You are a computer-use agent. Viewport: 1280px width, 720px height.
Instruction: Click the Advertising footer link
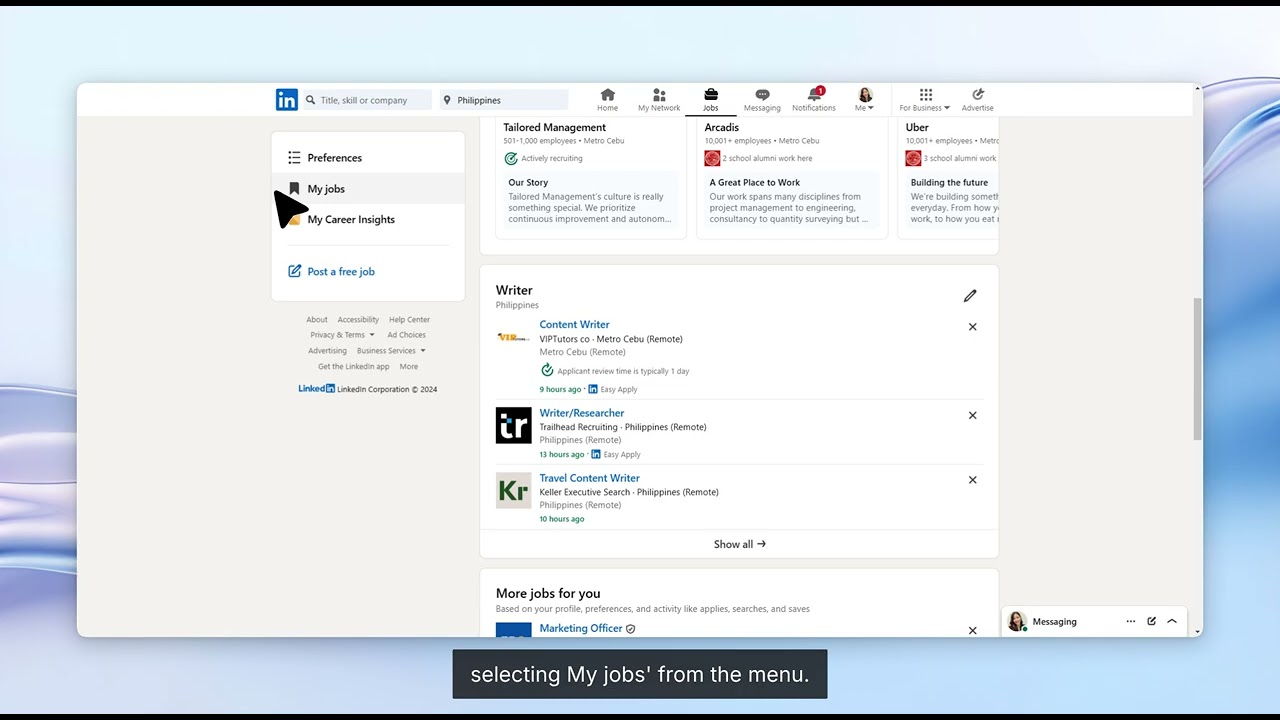click(x=327, y=351)
